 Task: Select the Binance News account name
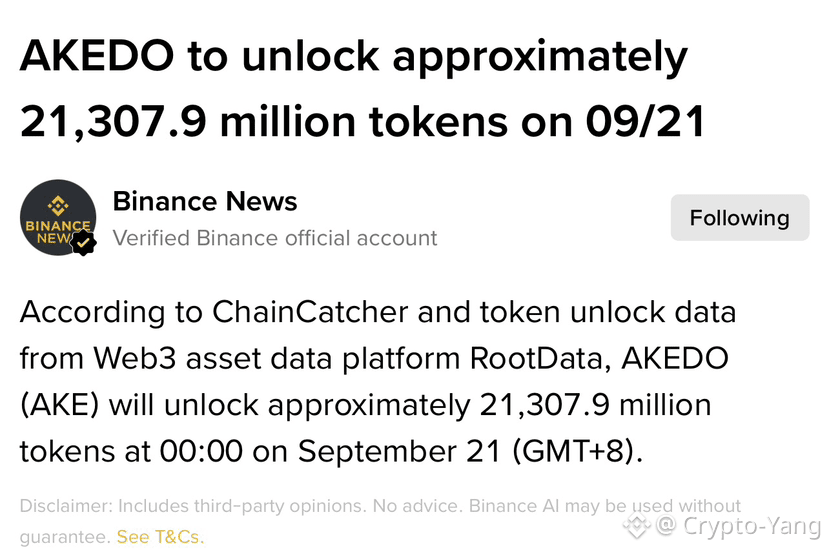[205, 201]
